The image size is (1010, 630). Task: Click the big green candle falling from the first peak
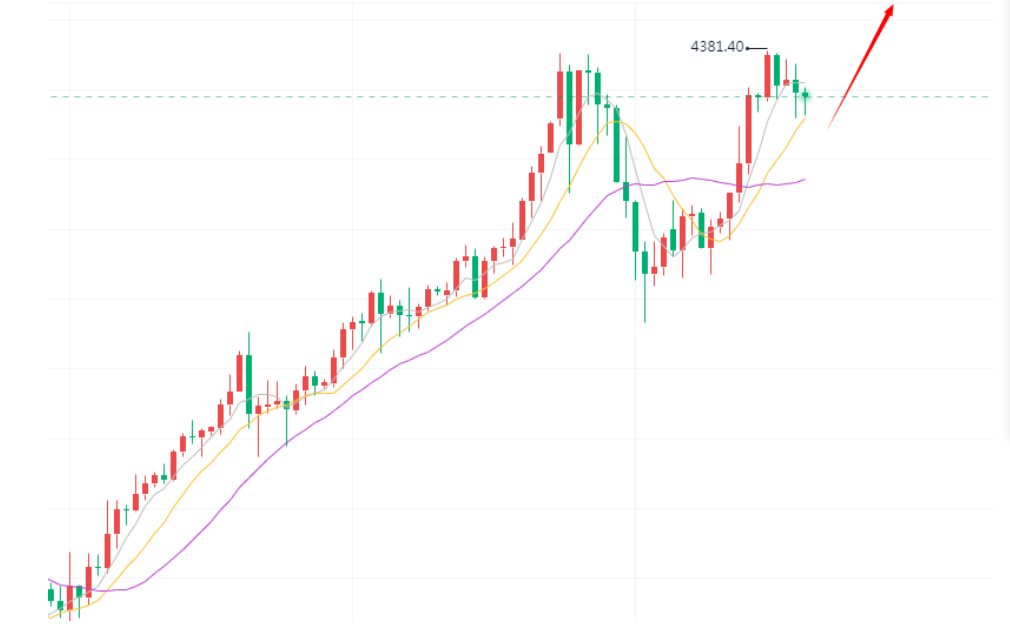tap(617, 145)
